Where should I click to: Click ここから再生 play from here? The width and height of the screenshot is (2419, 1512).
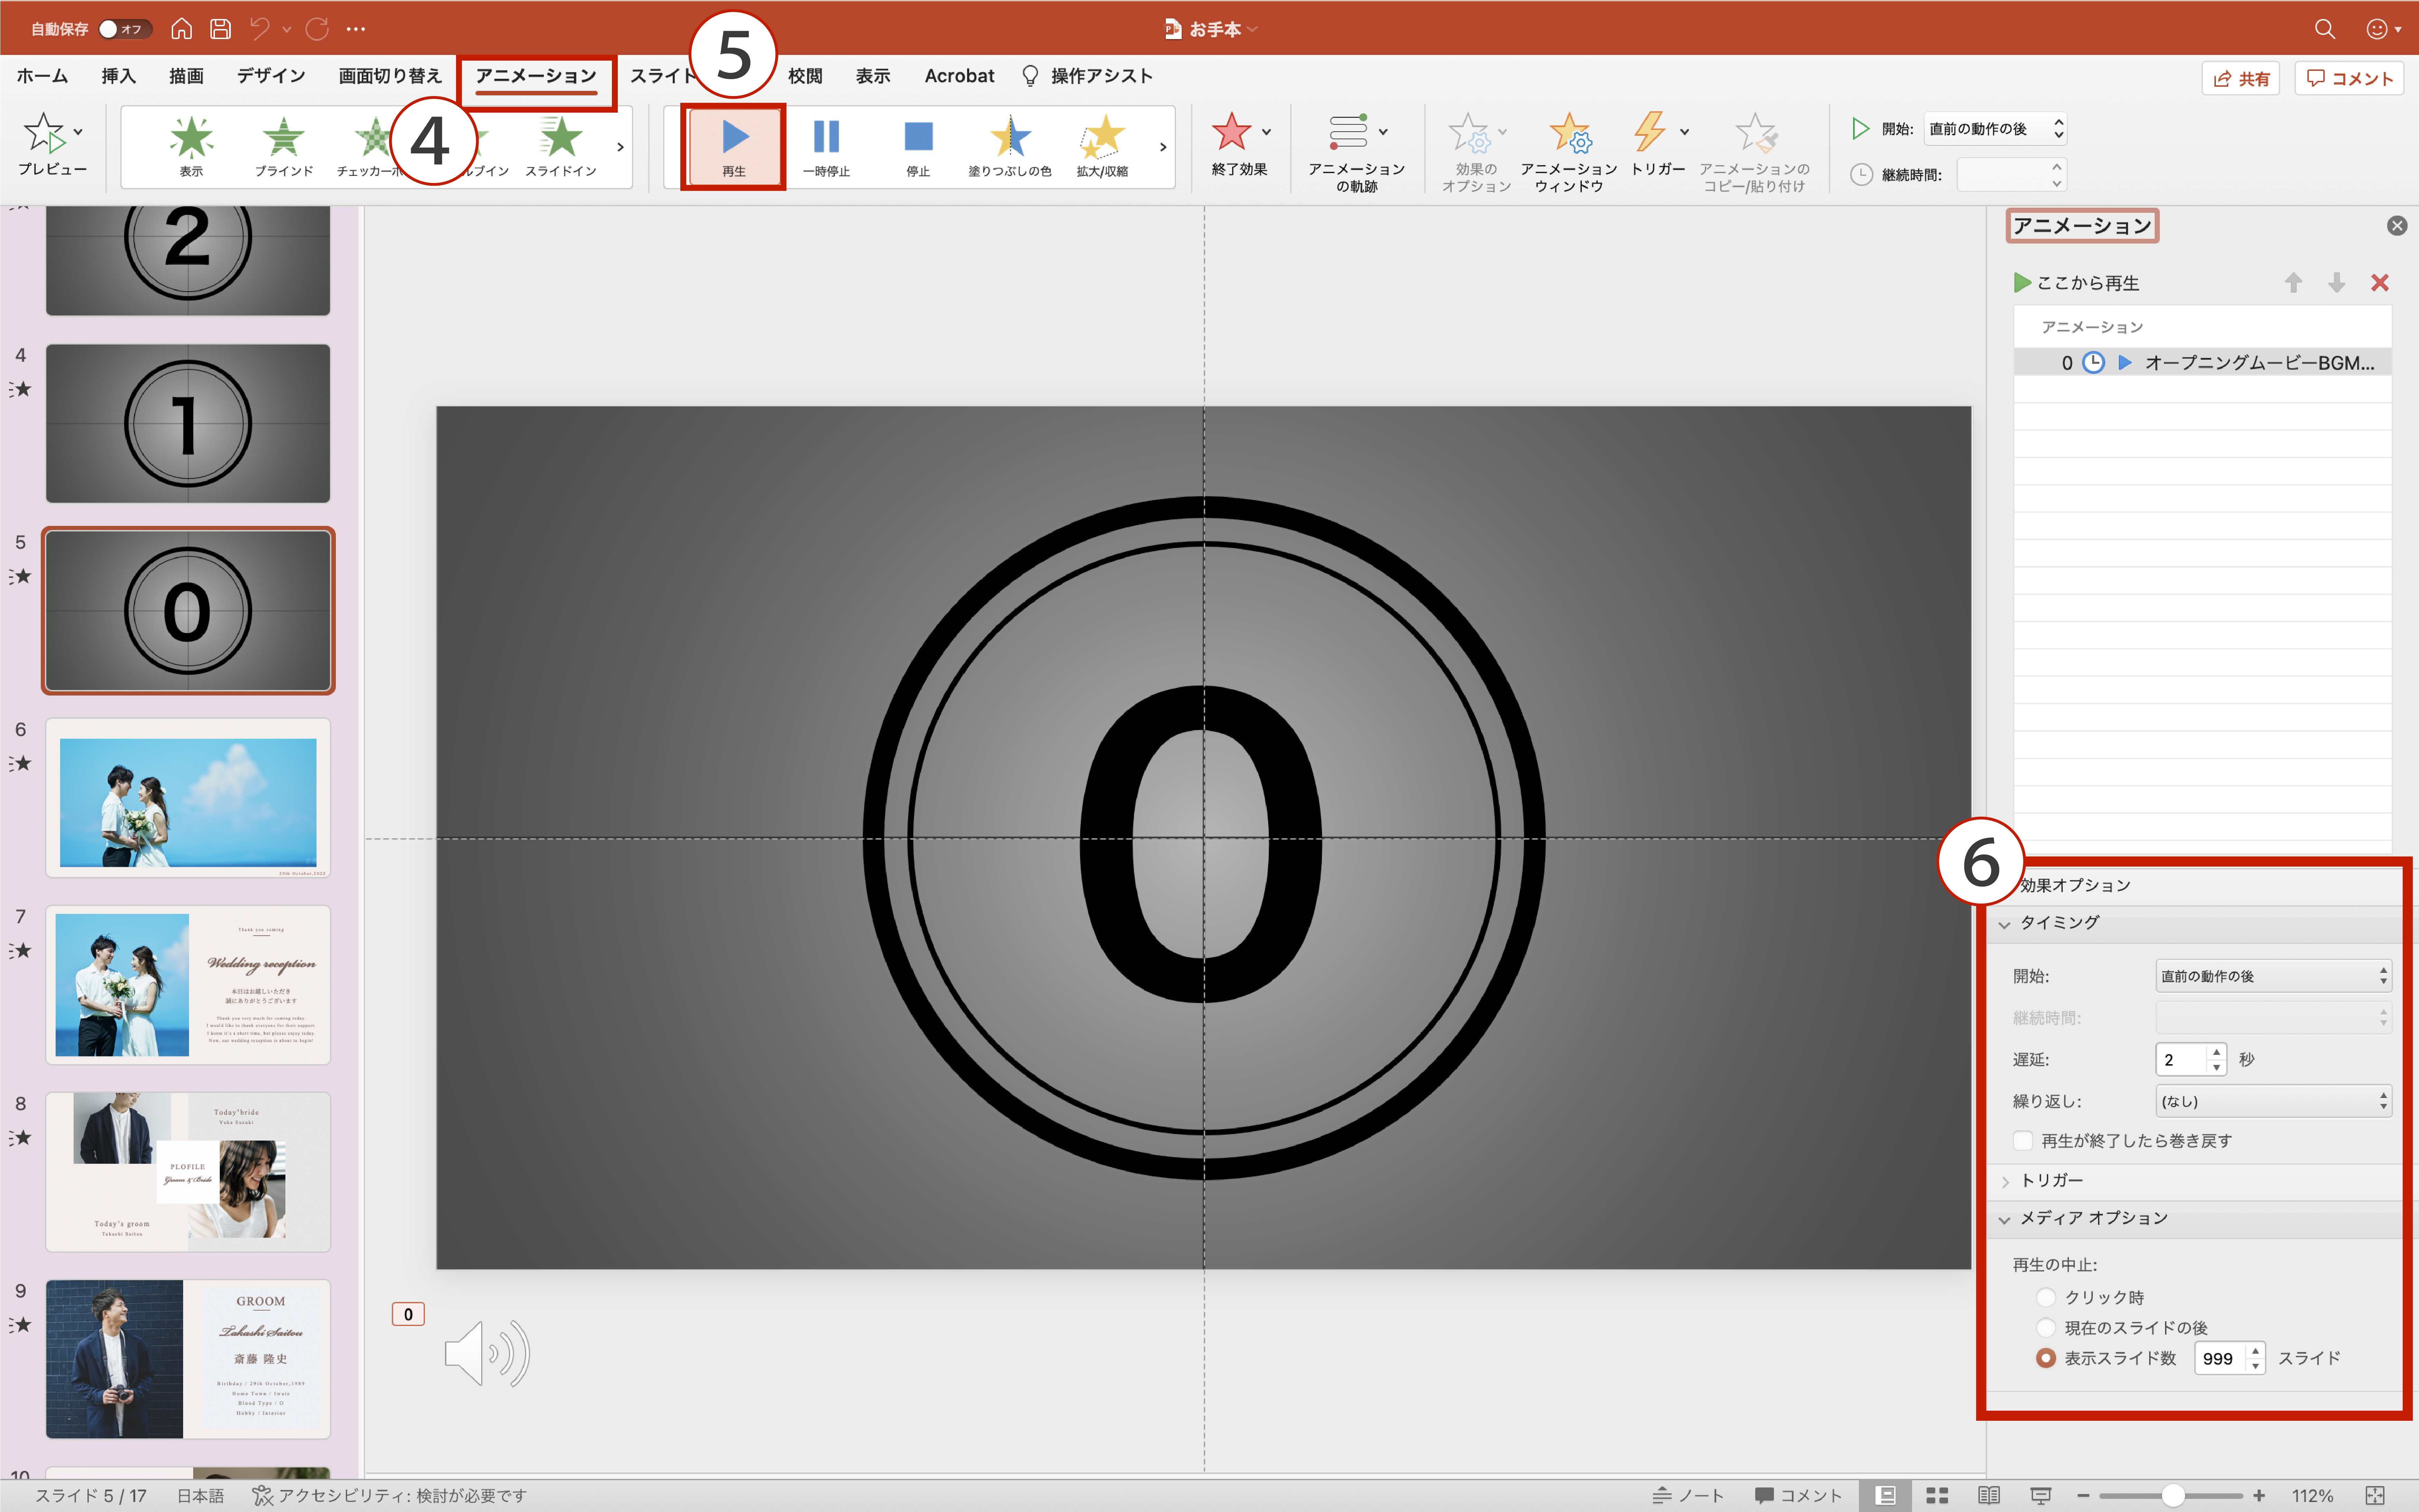click(x=2077, y=283)
